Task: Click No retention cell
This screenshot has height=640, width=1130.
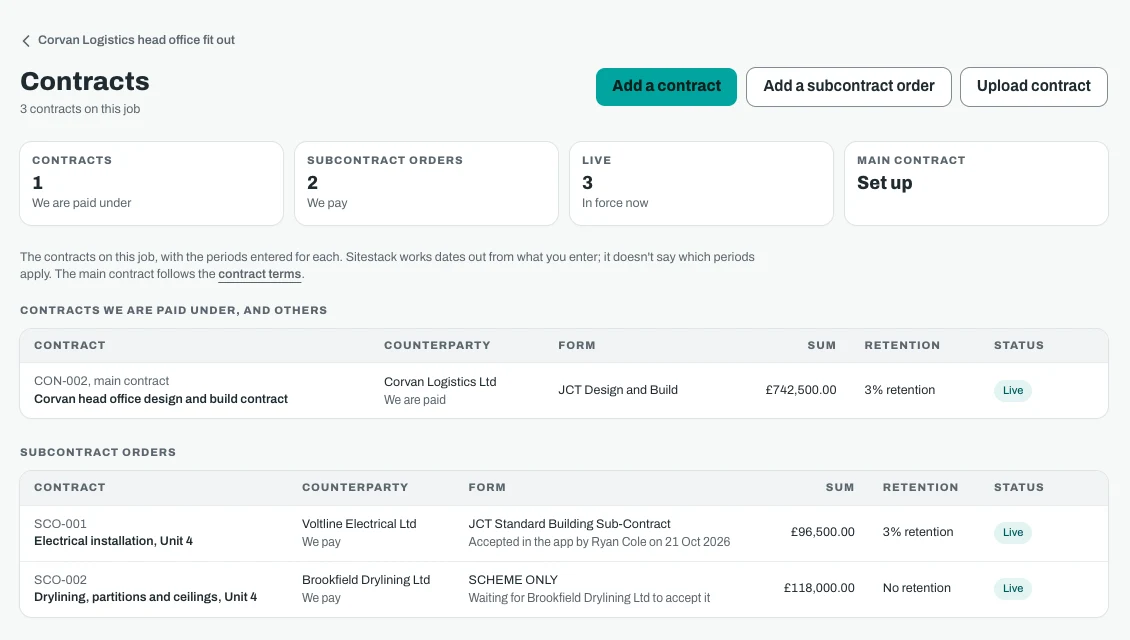Action: pos(917,588)
